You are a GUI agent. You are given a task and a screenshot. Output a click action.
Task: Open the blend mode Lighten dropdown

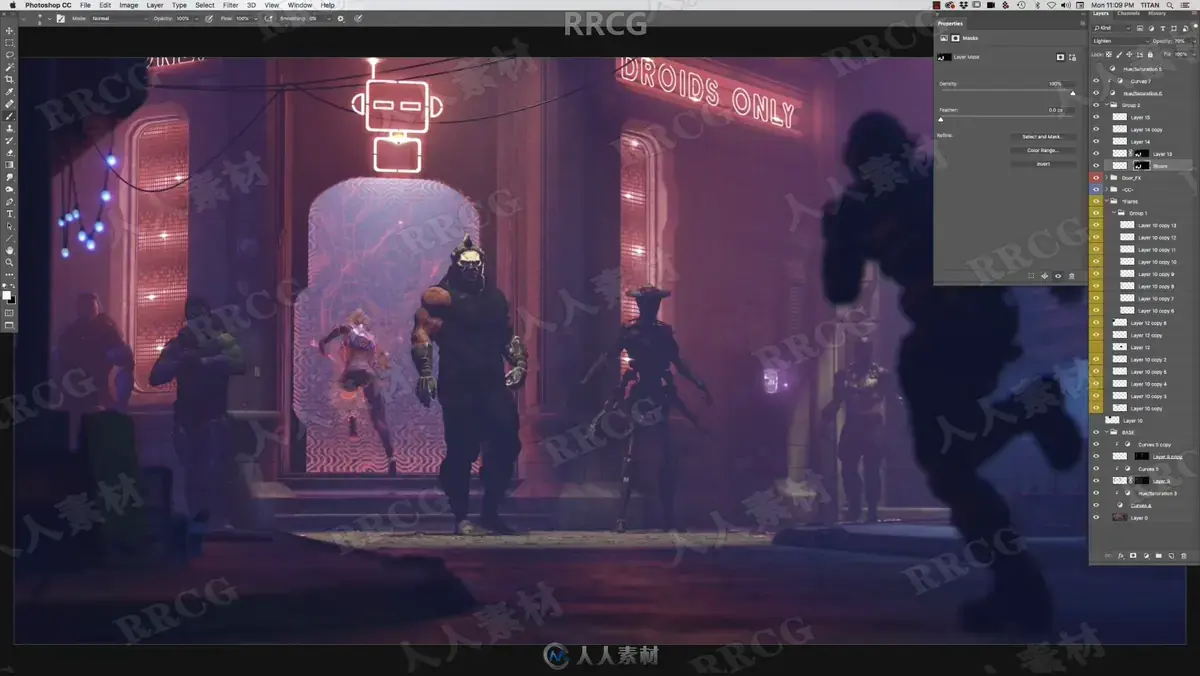pos(1121,41)
